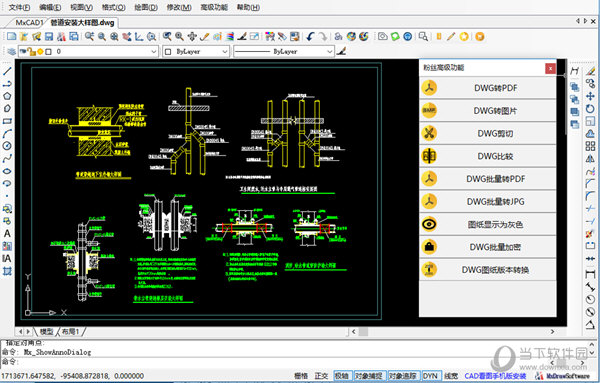Select the Circle draw tool
The image size is (600, 383).
tap(7, 146)
